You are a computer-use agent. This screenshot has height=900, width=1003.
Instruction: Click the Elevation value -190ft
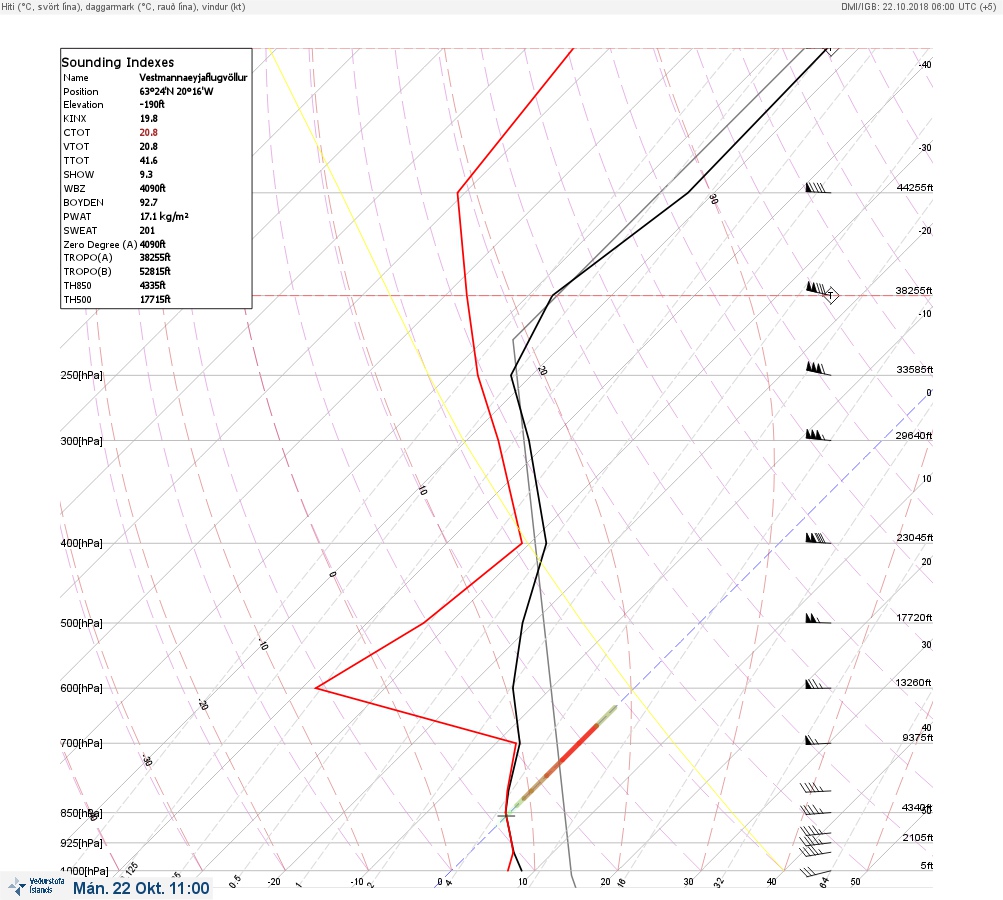152,105
